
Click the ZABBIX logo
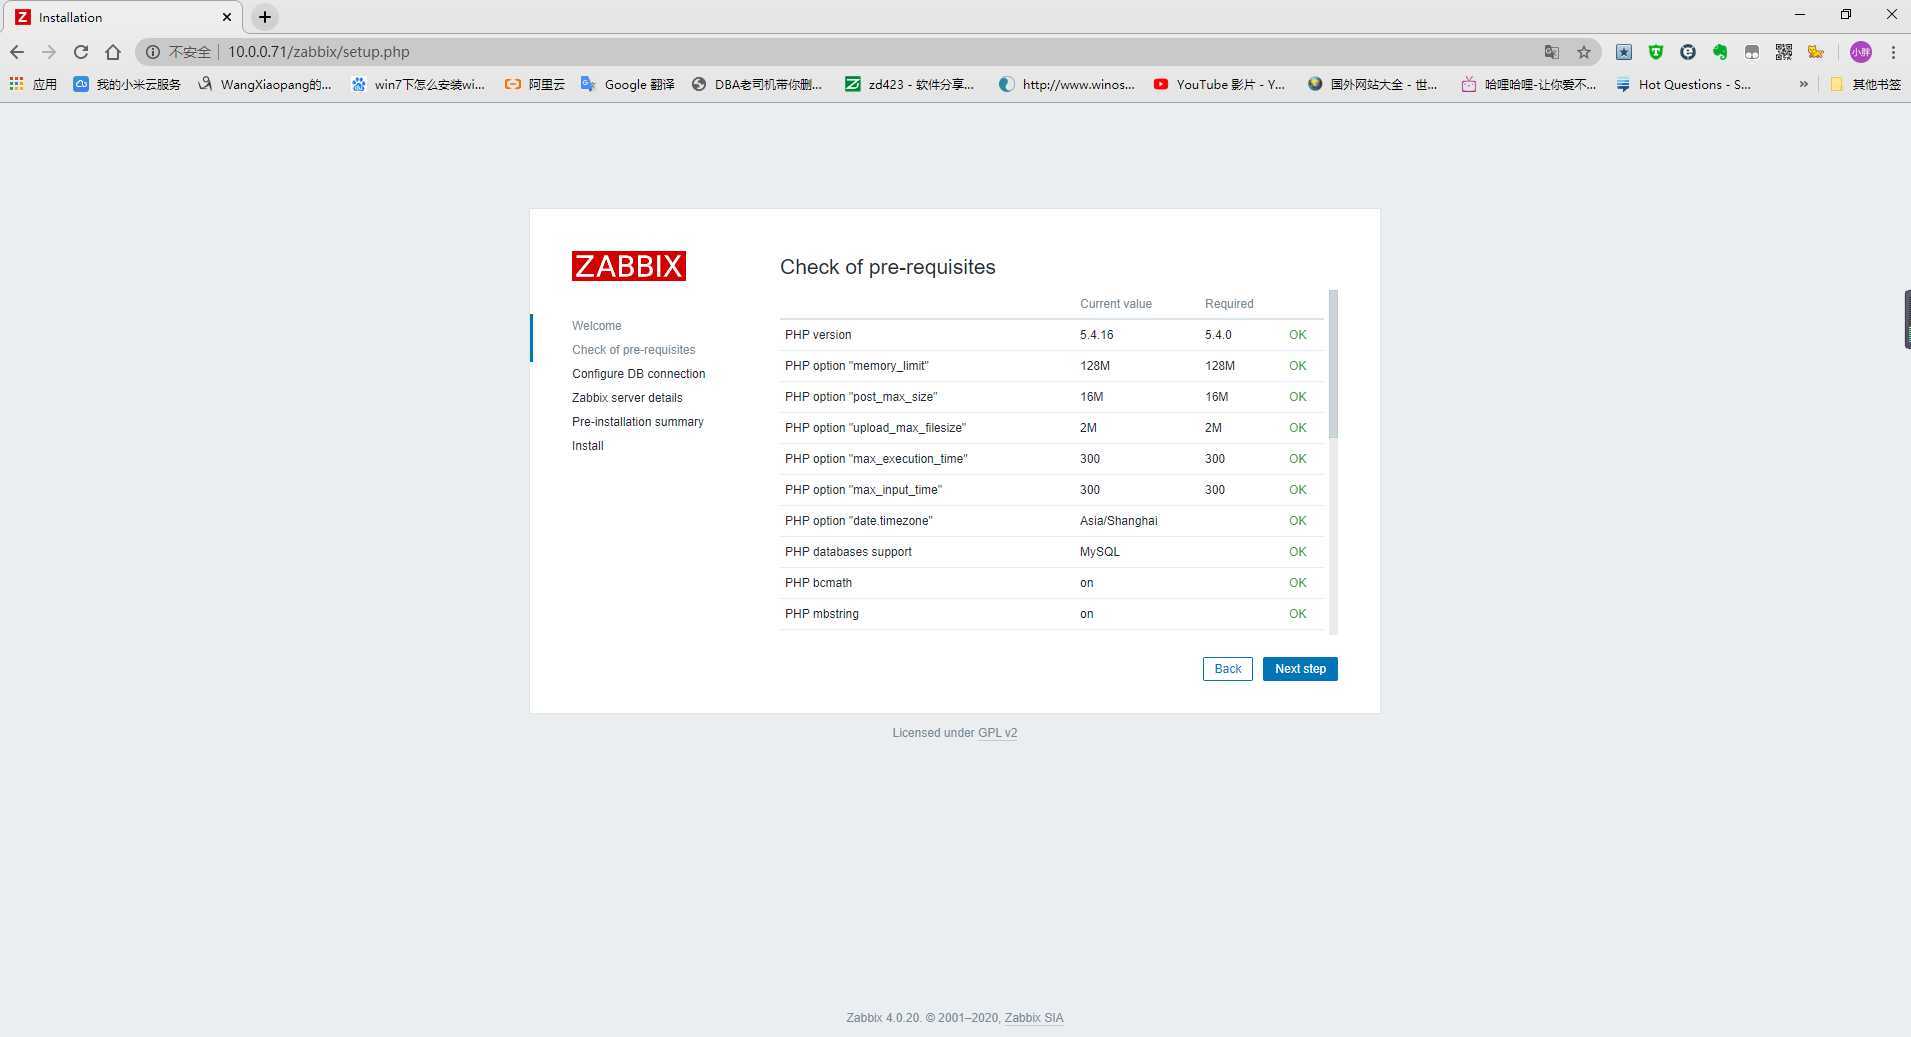pos(628,266)
